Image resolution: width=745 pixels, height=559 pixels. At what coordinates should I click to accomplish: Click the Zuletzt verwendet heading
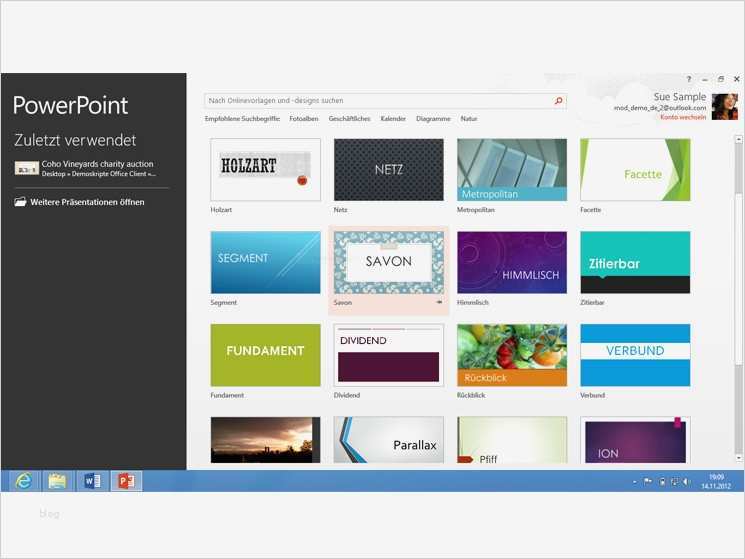[75, 140]
